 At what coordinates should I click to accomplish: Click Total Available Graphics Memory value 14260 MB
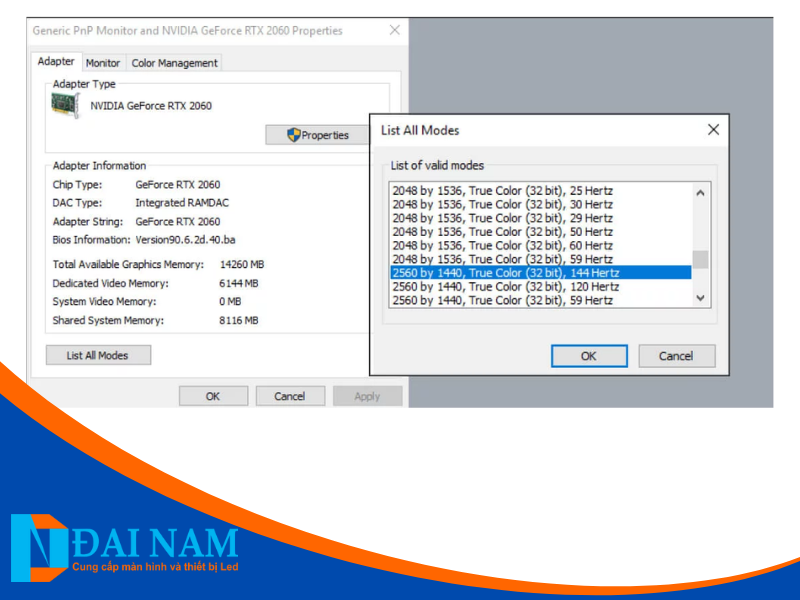pos(242,264)
